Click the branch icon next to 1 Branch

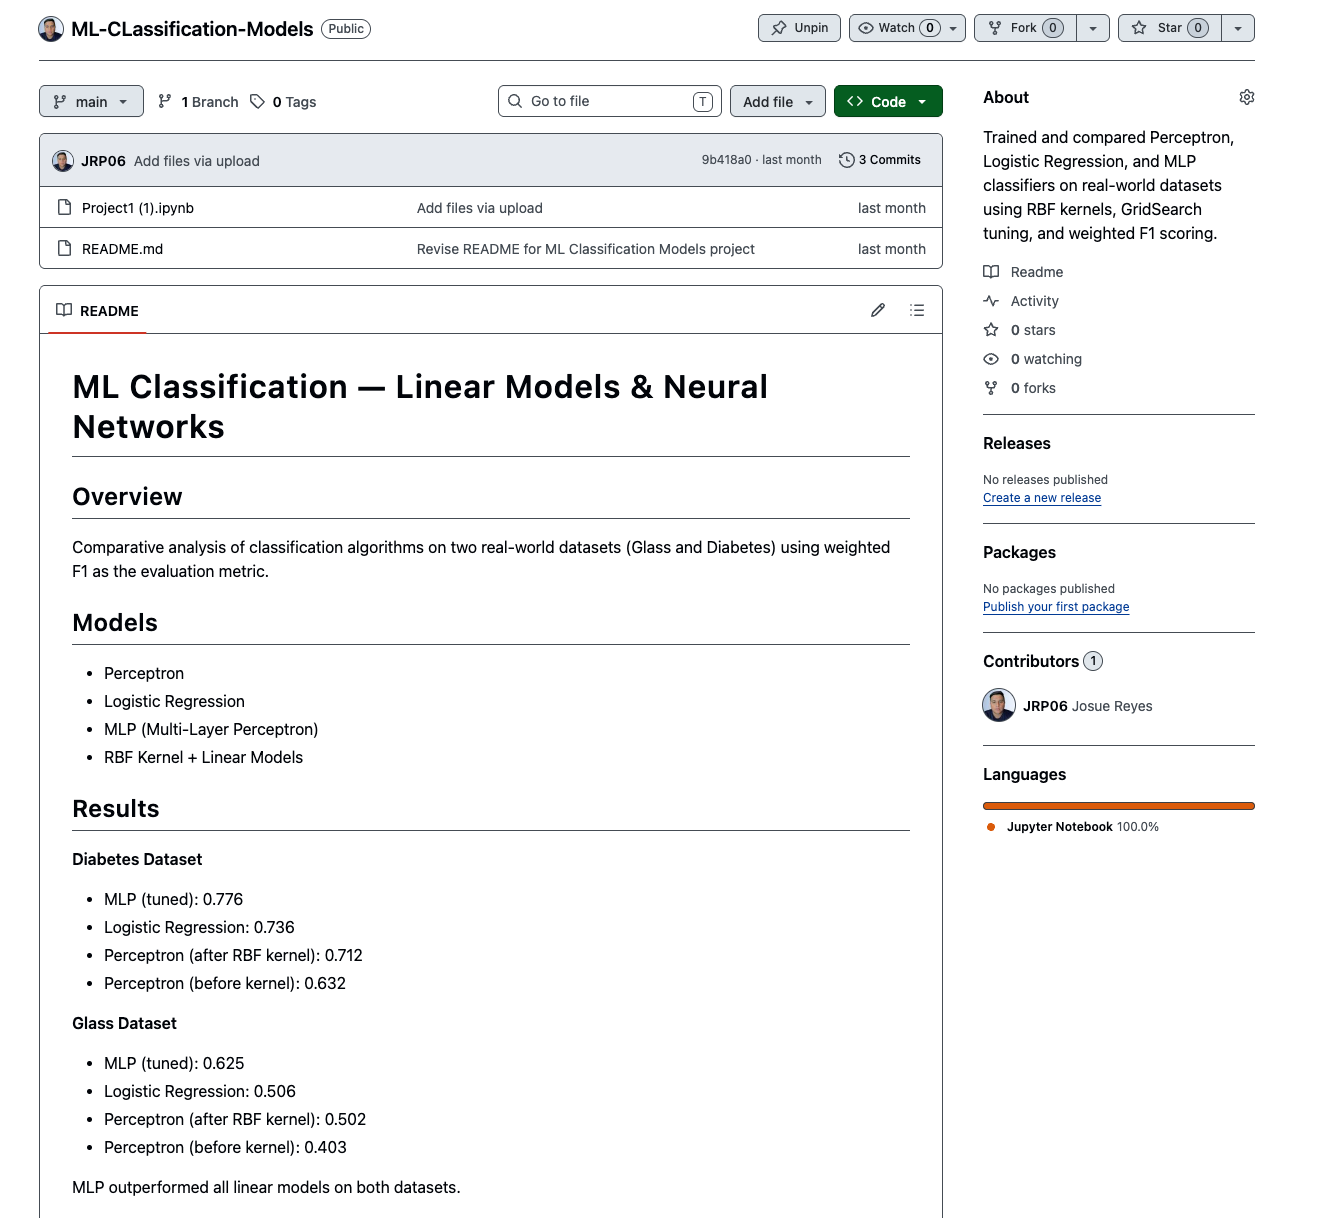pos(164,101)
